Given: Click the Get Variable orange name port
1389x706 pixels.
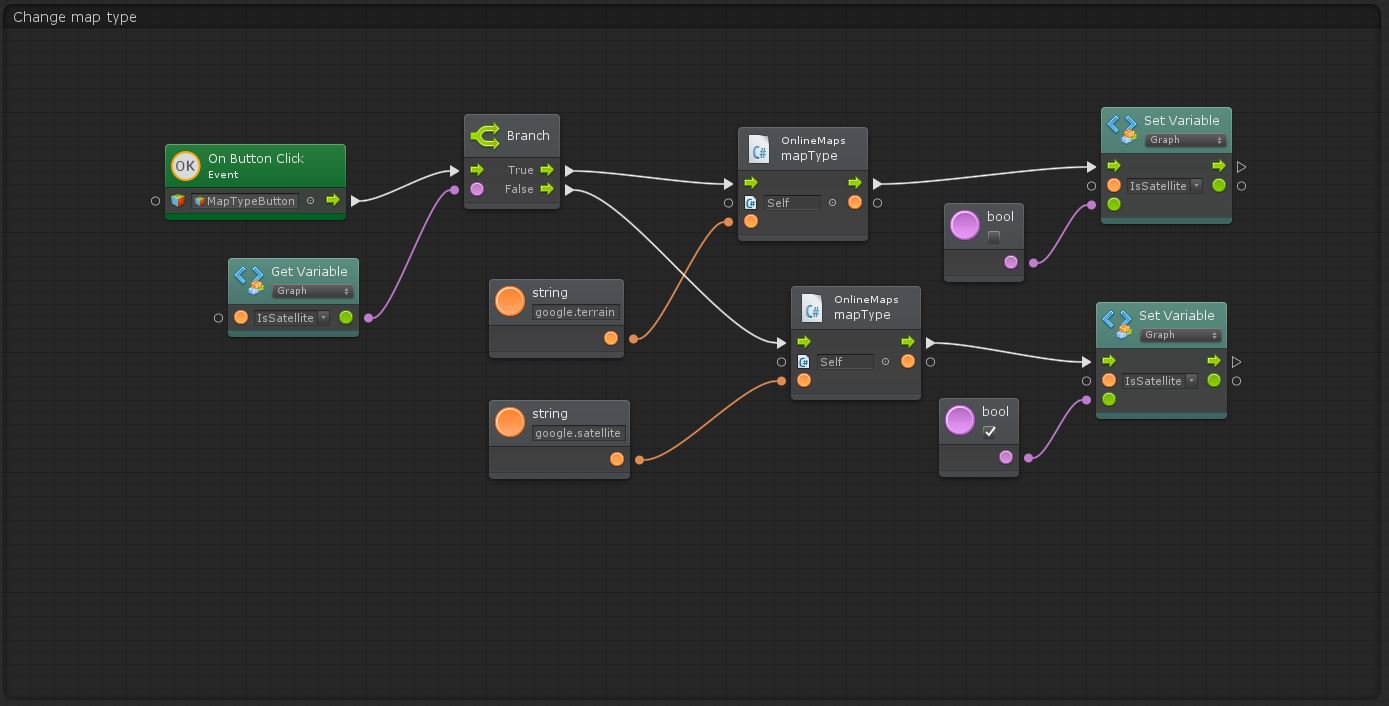Looking at the screenshot, I should pyautogui.click(x=241, y=318).
